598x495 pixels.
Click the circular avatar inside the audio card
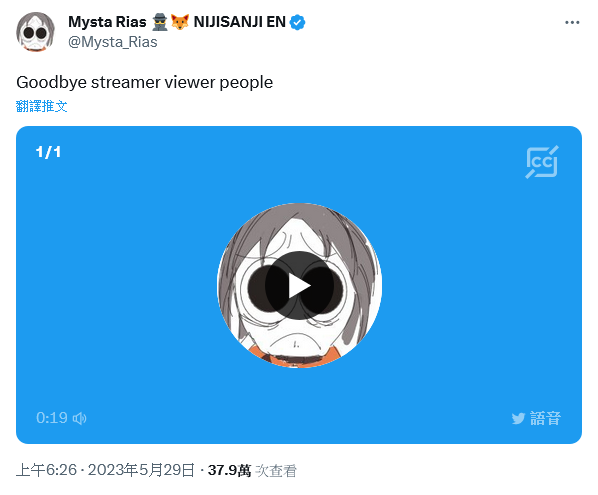299,285
